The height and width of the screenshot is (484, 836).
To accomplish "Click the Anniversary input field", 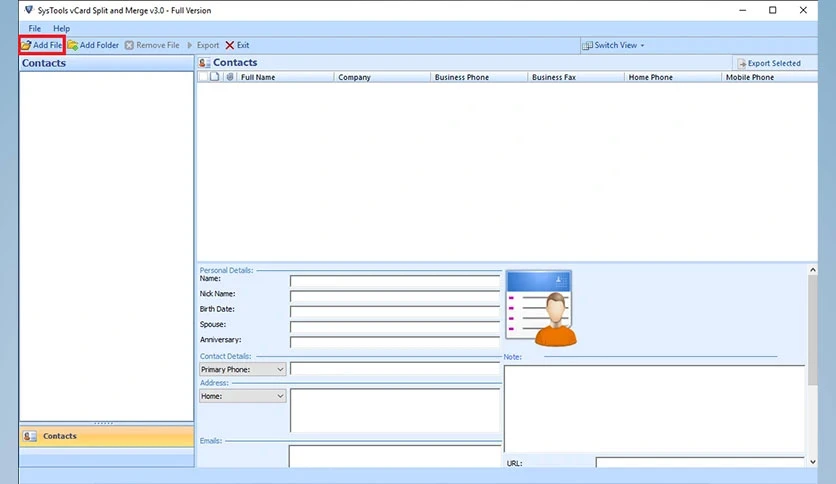I will pos(395,342).
